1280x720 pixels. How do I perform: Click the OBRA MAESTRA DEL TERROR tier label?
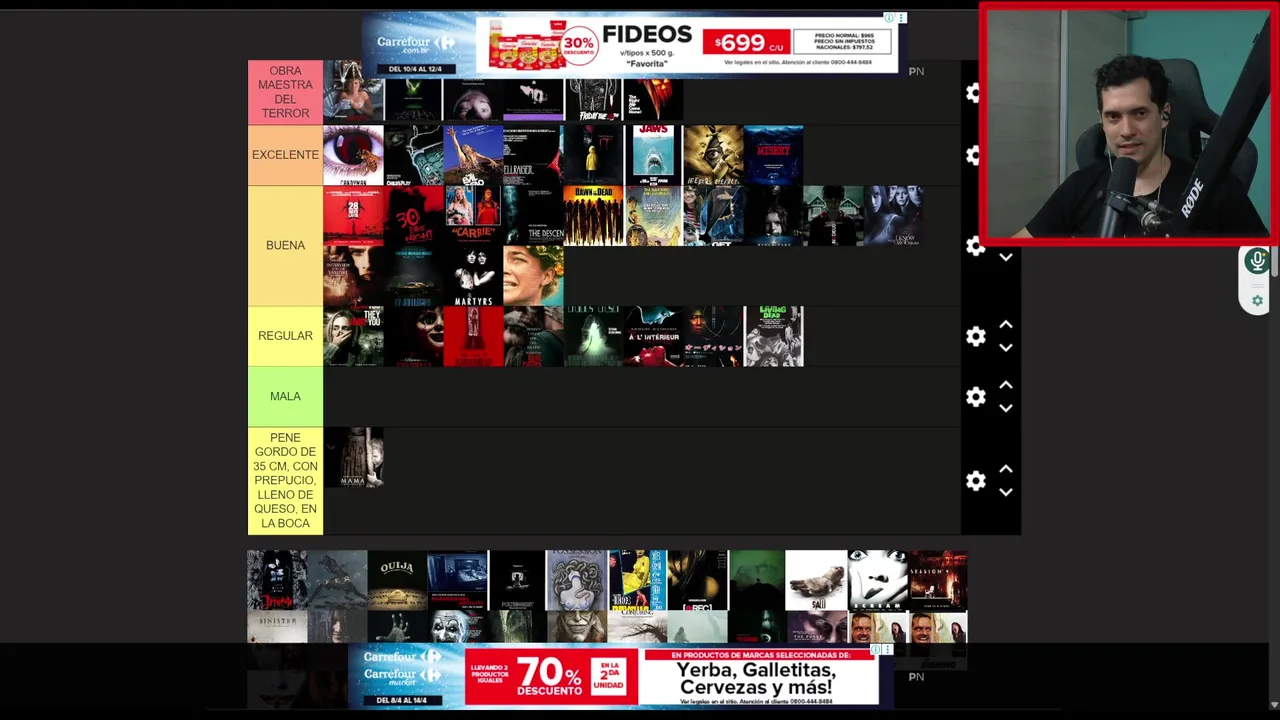(x=285, y=93)
